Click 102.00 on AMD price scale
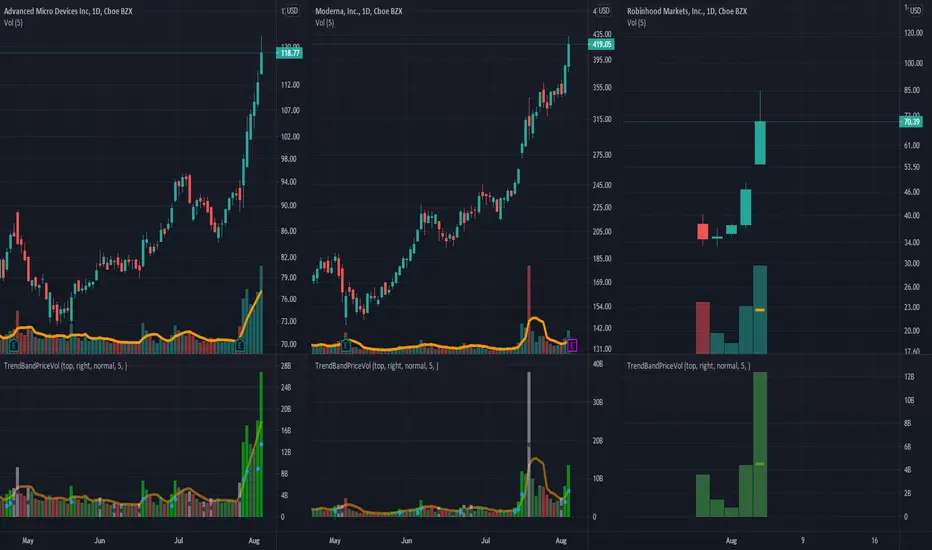This screenshot has height=550, width=932. pyautogui.click(x=290, y=136)
